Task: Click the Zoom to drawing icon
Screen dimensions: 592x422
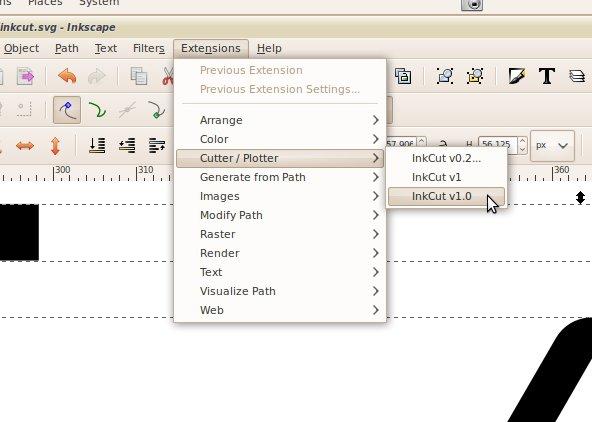Action: pyautogui.click(x=475, y=76)
